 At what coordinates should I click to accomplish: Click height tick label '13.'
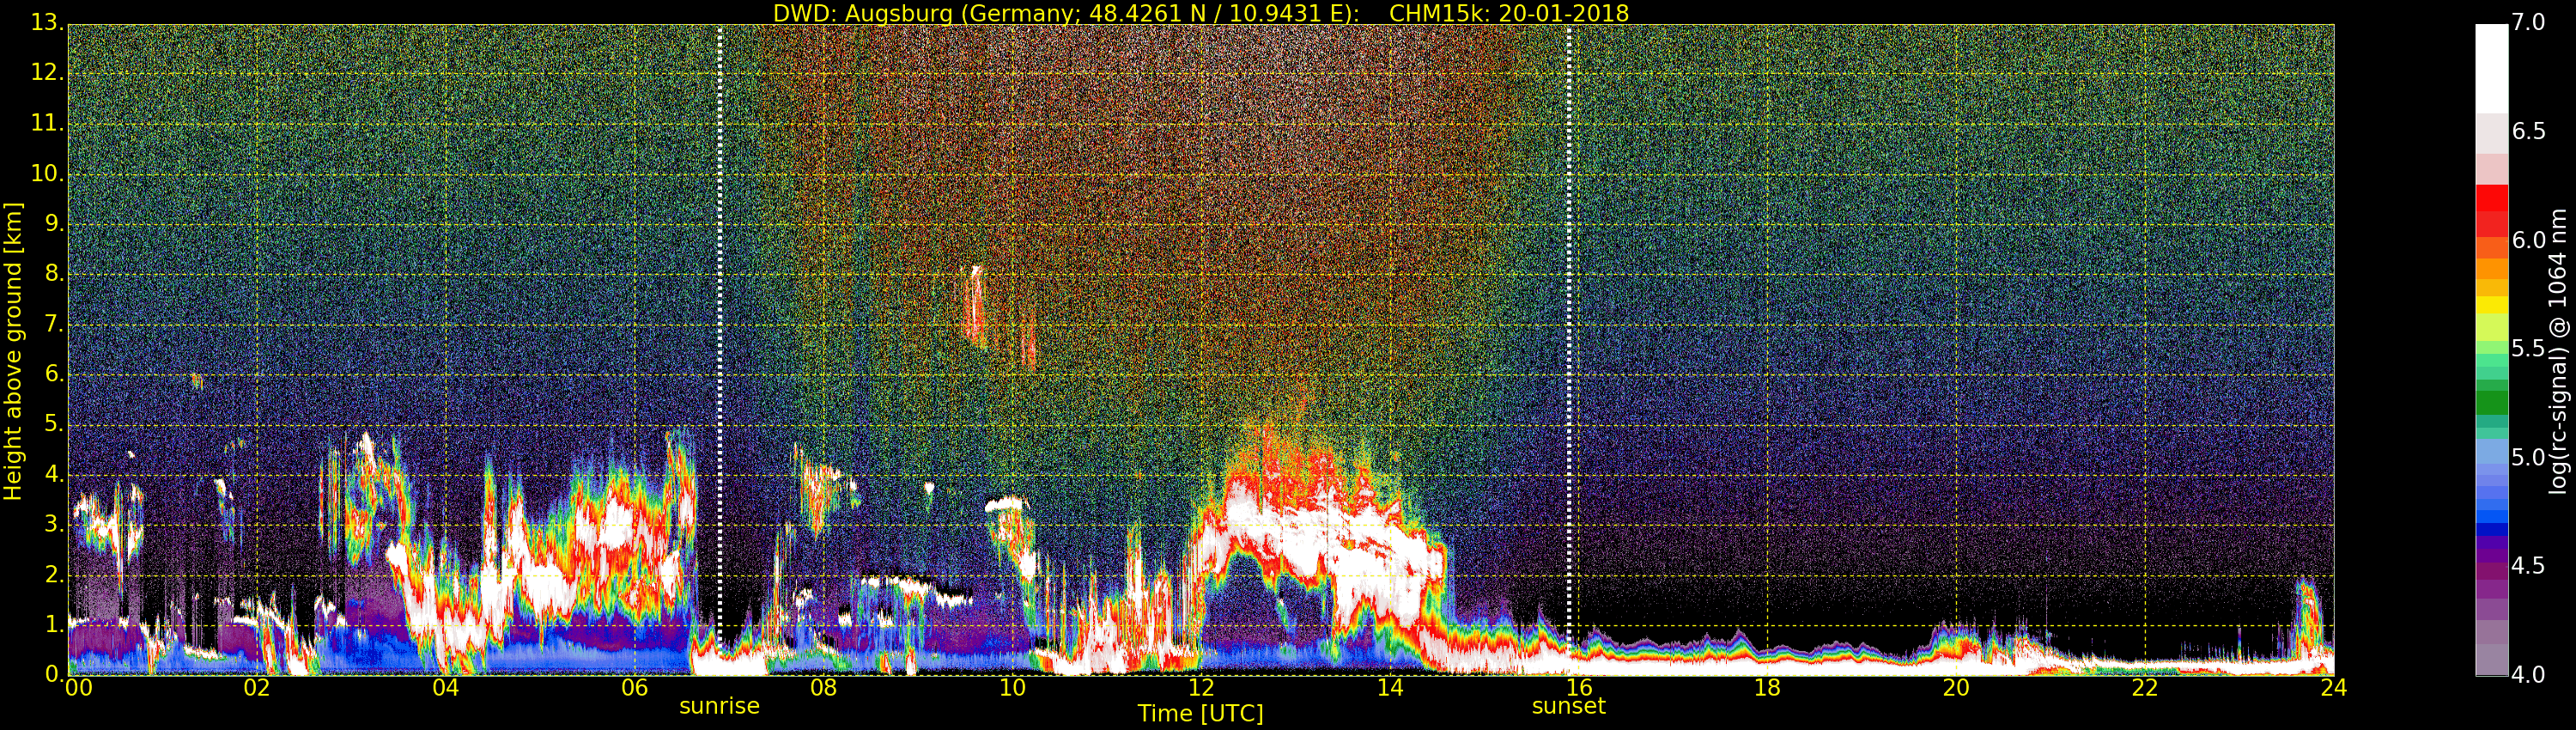coord(47,22)
